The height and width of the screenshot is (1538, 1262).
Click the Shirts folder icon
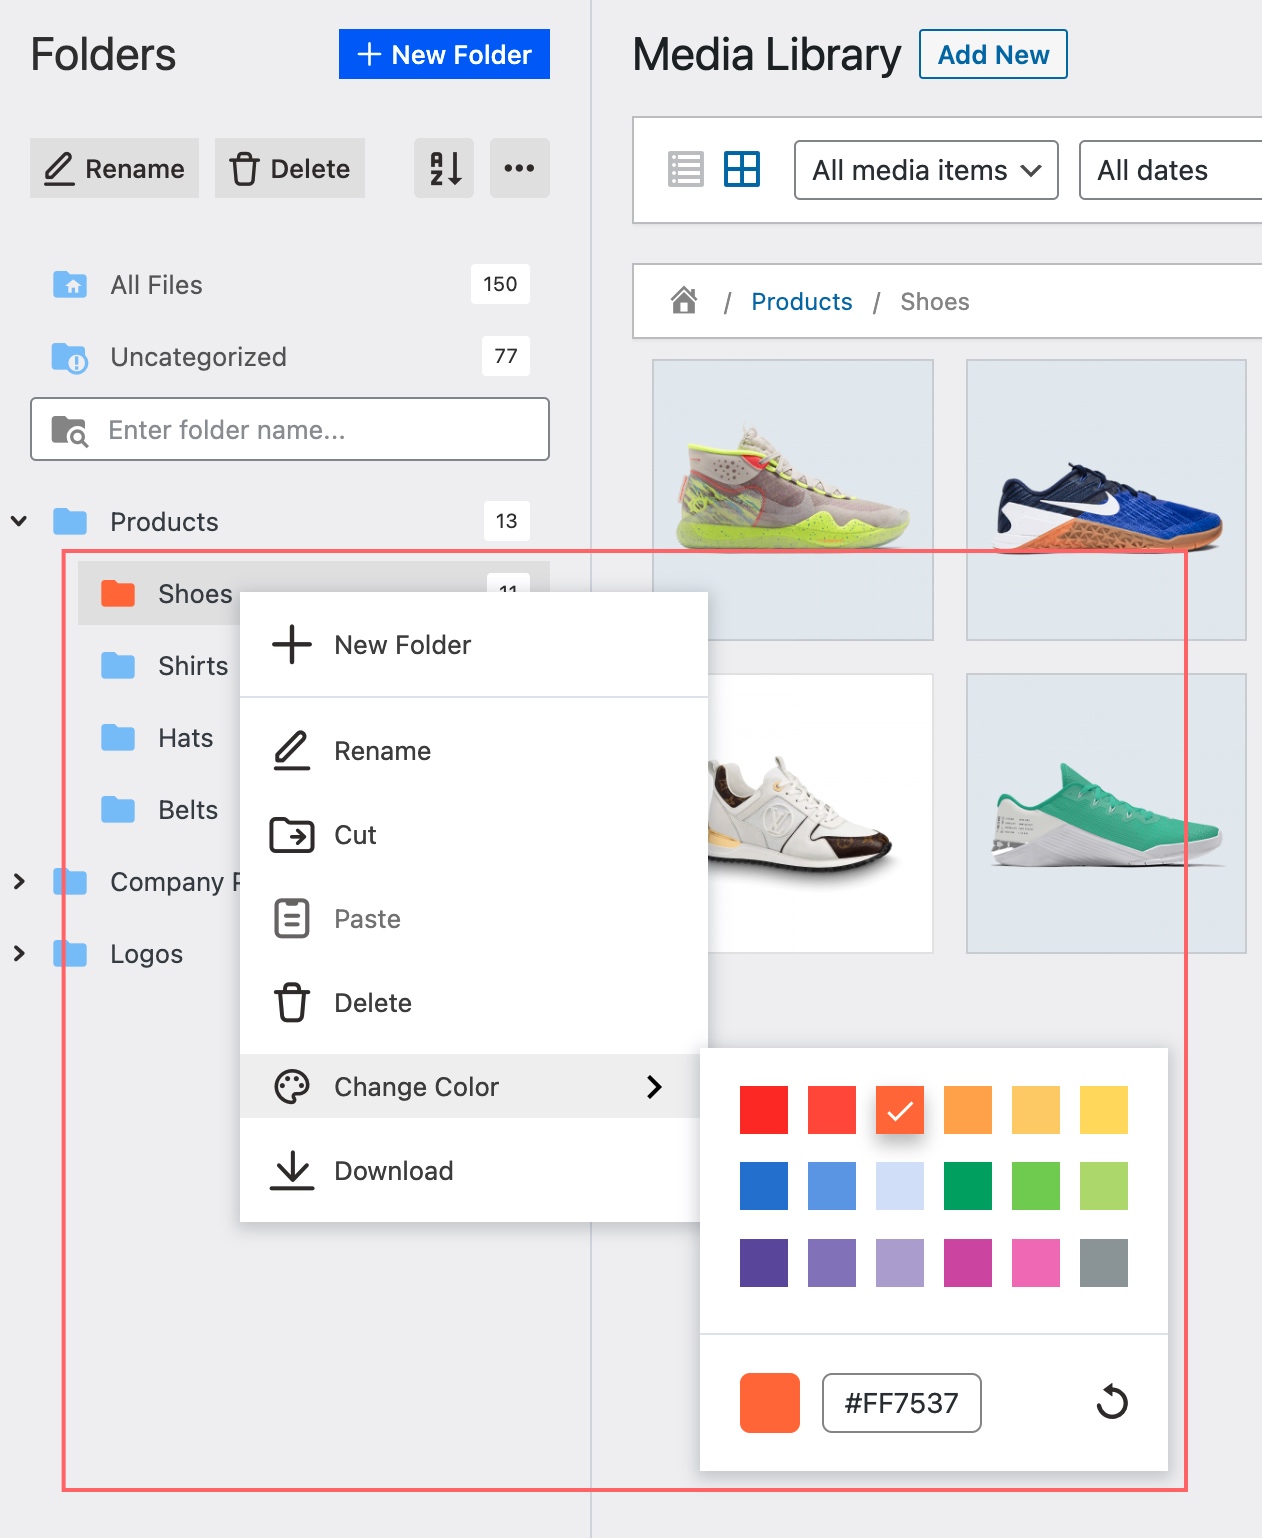[x=118, y=665]
